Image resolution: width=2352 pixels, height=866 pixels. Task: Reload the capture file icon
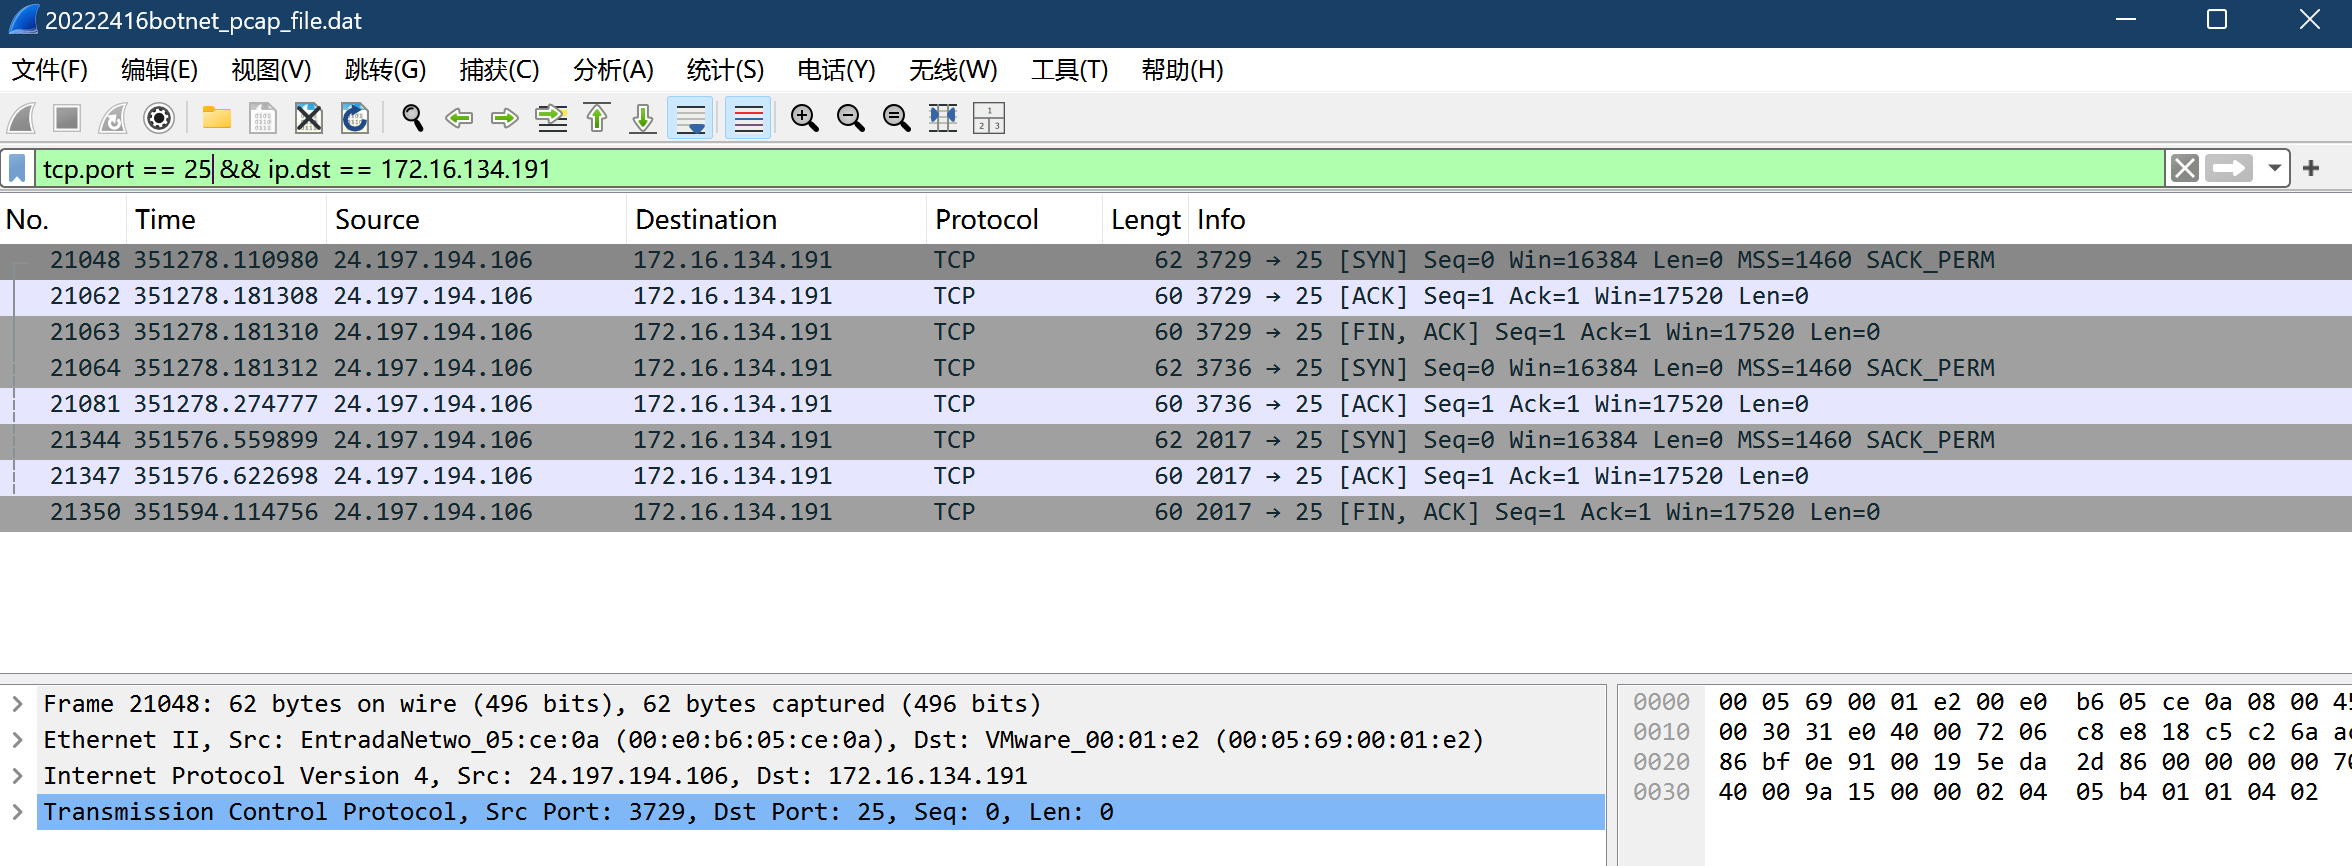point(355,118)
